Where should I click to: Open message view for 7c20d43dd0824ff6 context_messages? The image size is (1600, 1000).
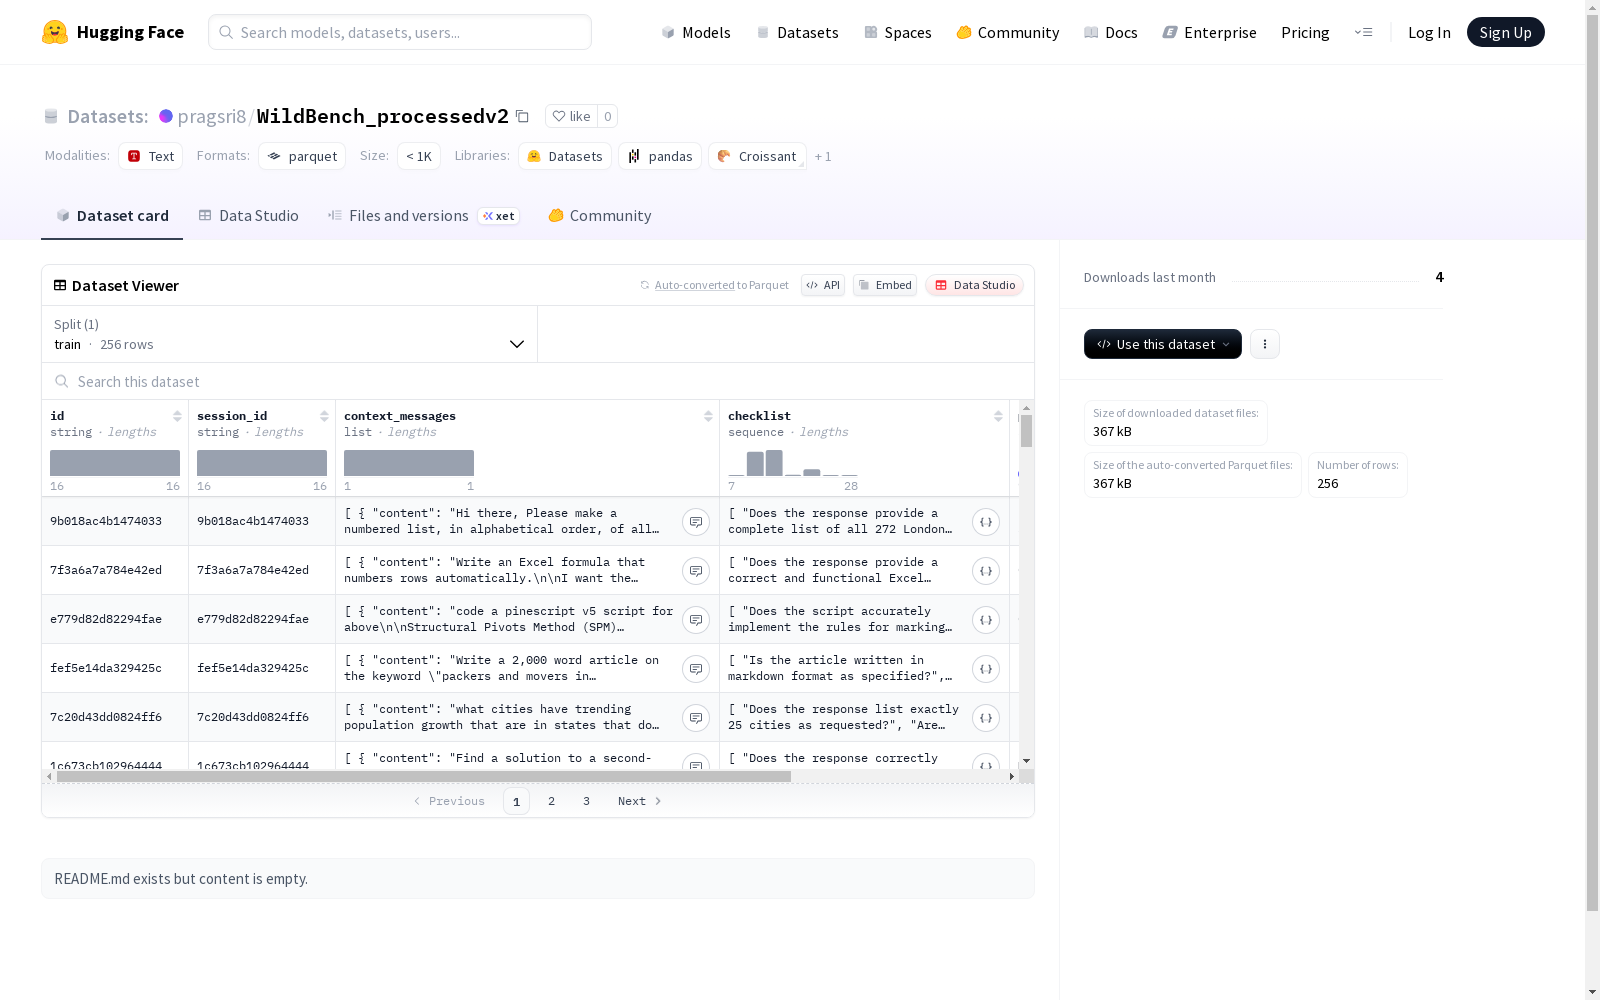point(696,718)
